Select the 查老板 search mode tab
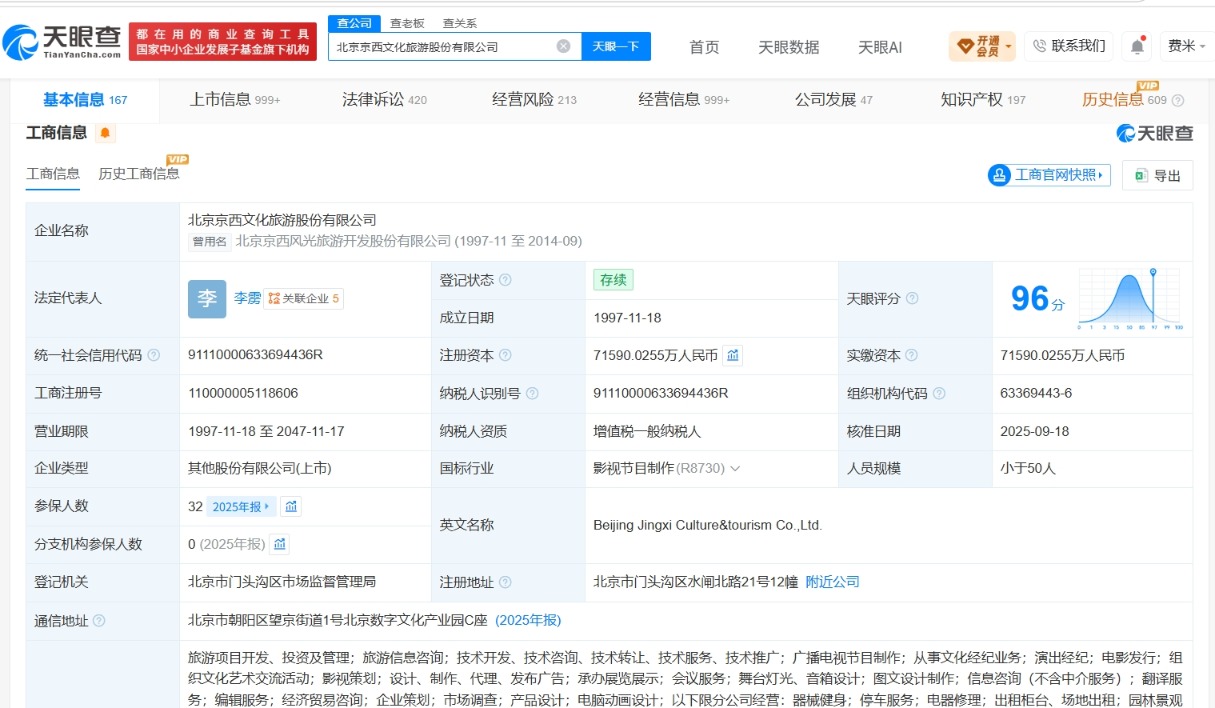Image resolution: width=1215 pixels, height=708 pixels. click(x=407, y=23)
